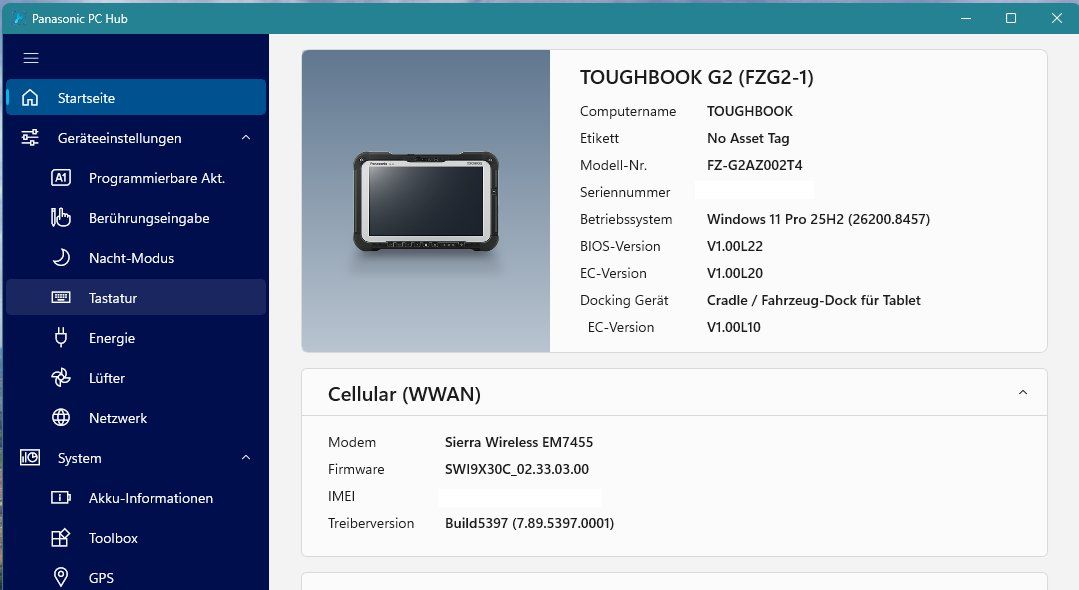Click the Geräteeinstellungen sliders icon
The height and width of the screenshot is (590, 1079).
coord(30,138)
